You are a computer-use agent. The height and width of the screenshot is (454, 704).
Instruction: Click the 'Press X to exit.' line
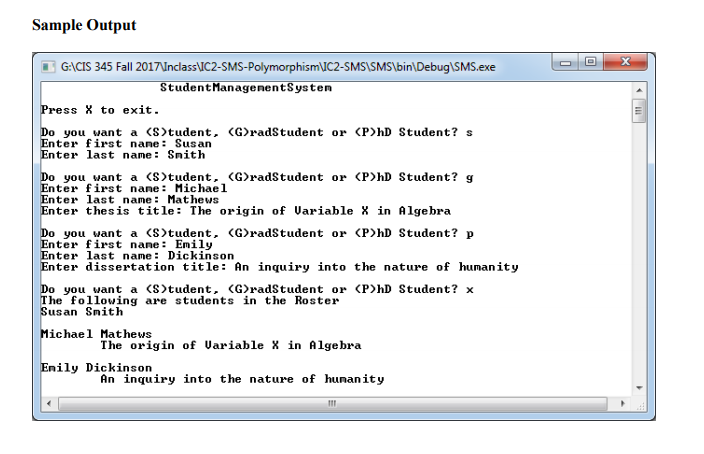100,110
